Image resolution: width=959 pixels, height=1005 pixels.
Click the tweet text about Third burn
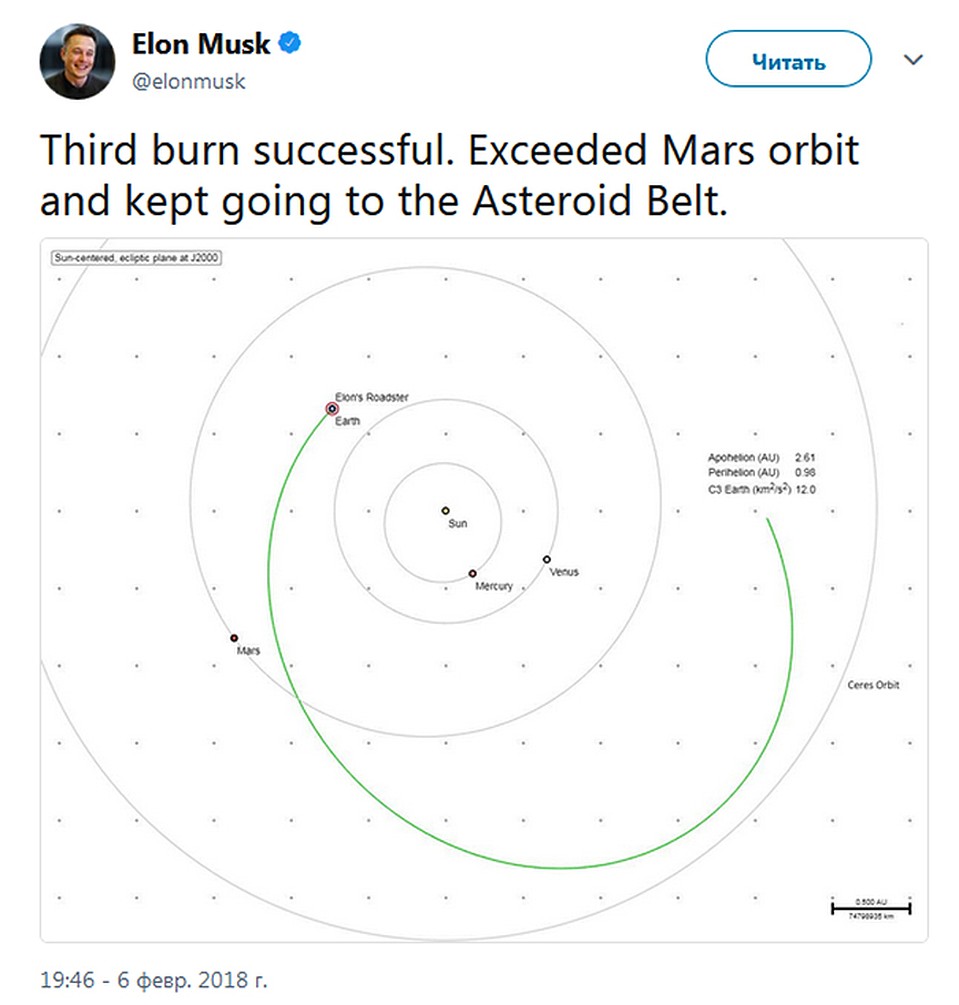click(x=449, y=175)
